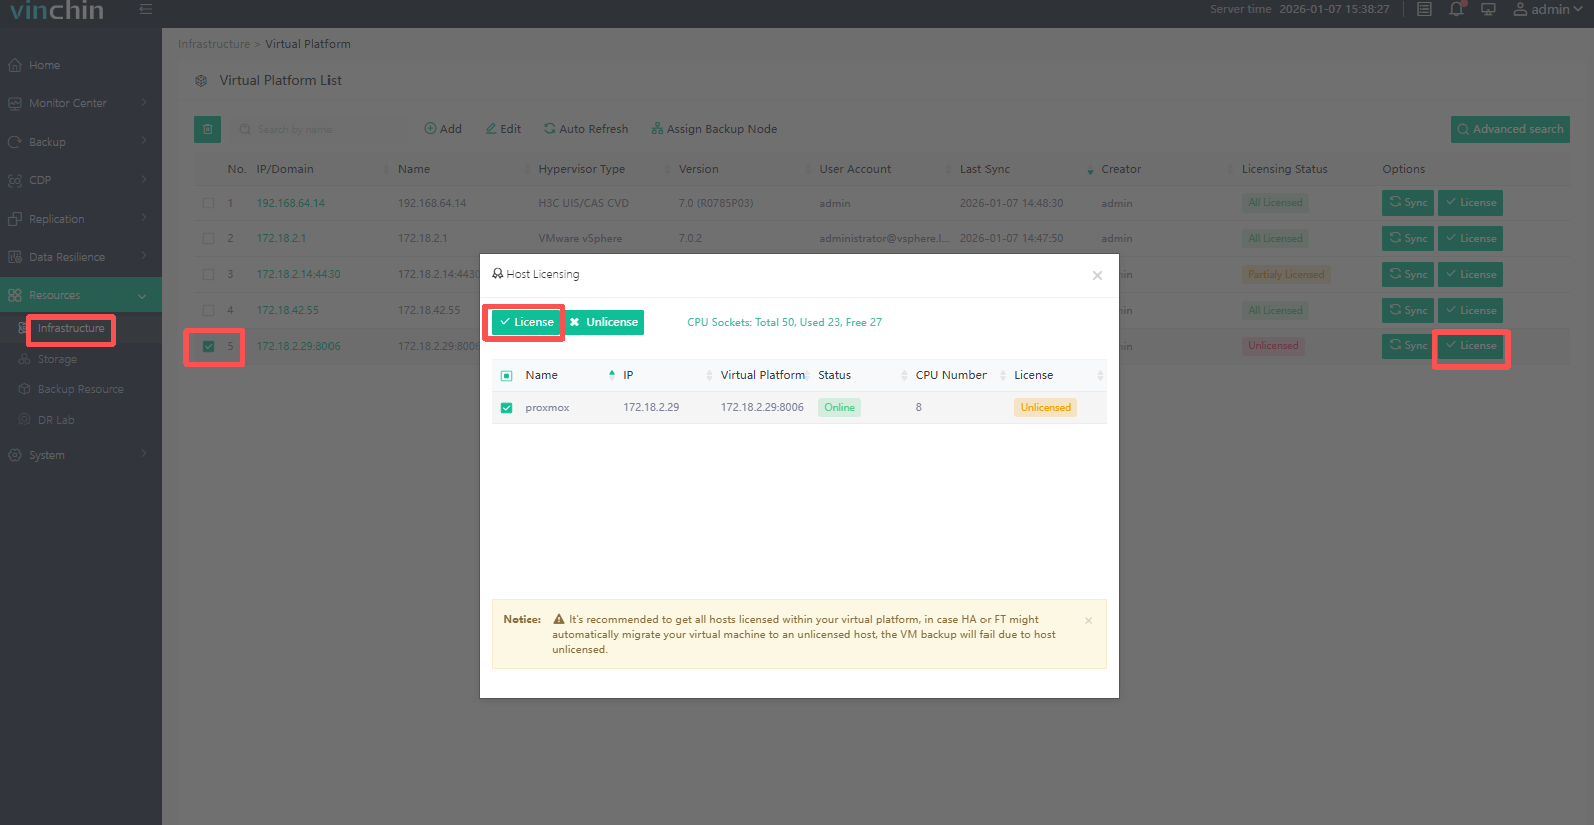
Task: Sort hosts by Name column
Action: point(542,375)
